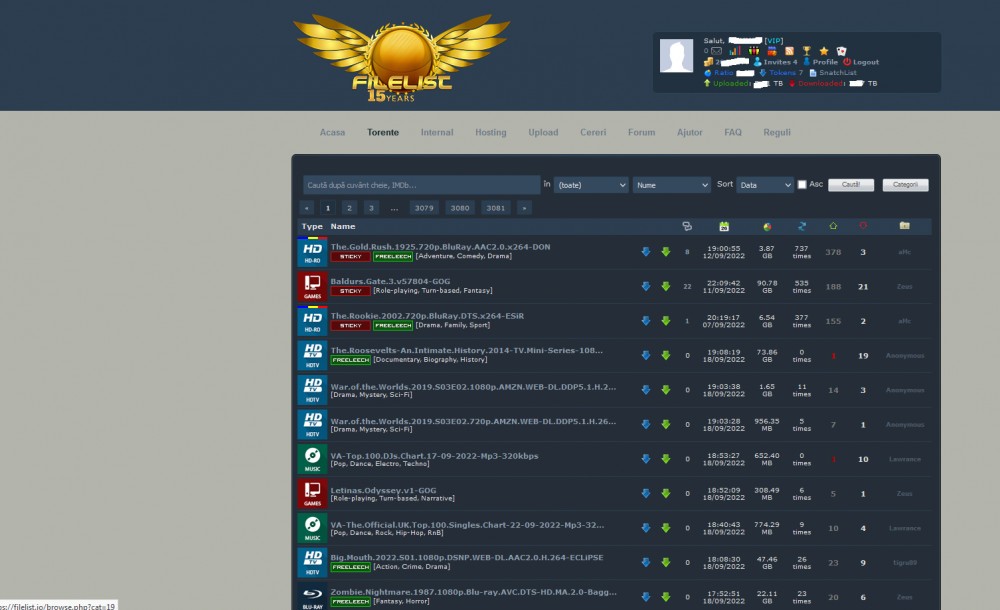Open the Upload menu item
The width and height of the screenshot is (1000, 610).
click(x=543, y=132)
